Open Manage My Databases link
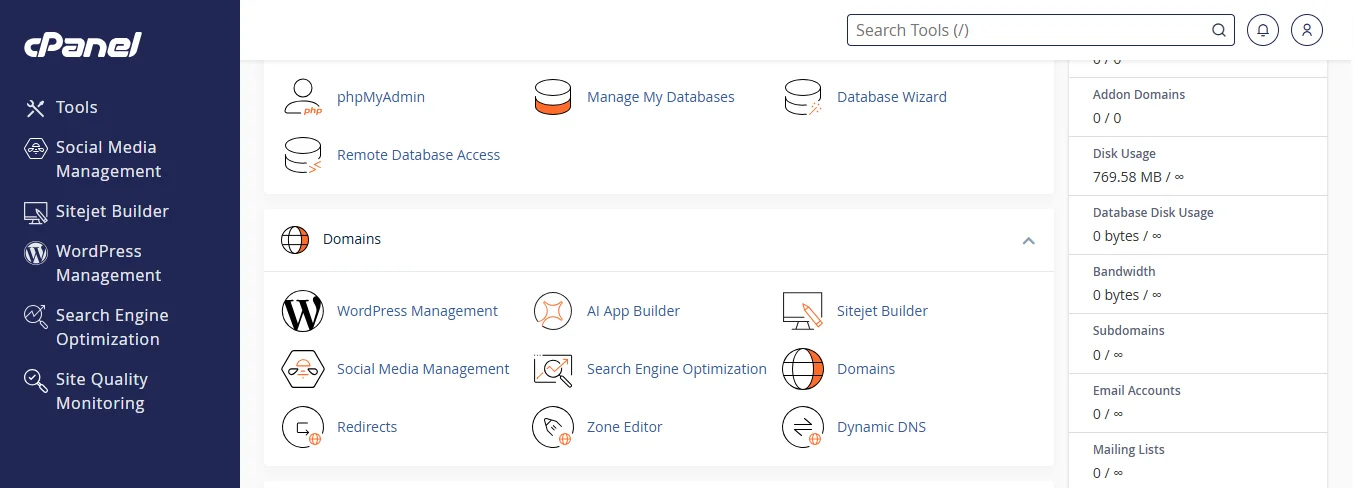Viewport: 1353px width, 488px height. point(661,97)
